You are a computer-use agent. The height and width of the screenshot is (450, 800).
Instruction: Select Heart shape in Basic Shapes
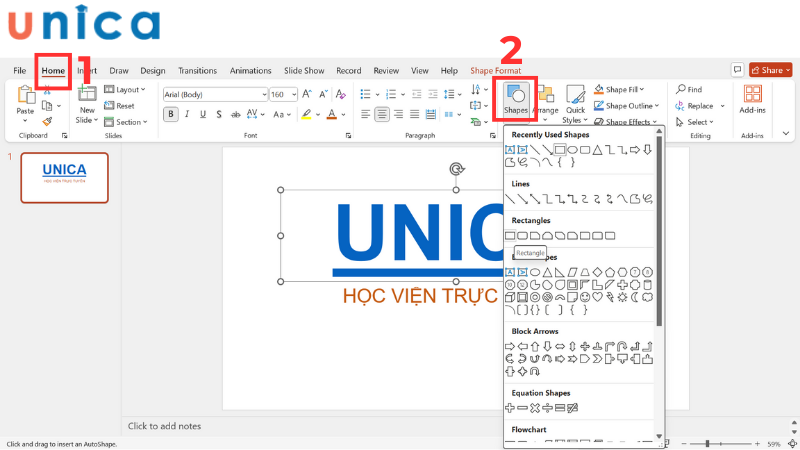click(x=597, y=297)
